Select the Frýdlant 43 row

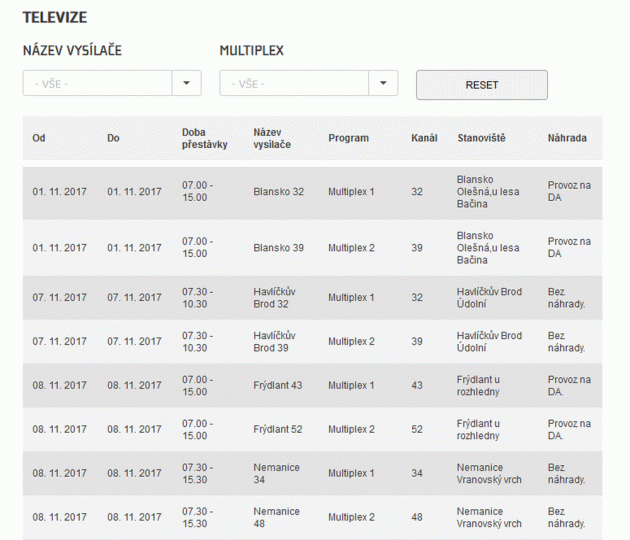pyautogui.click(x=313, y=386)
